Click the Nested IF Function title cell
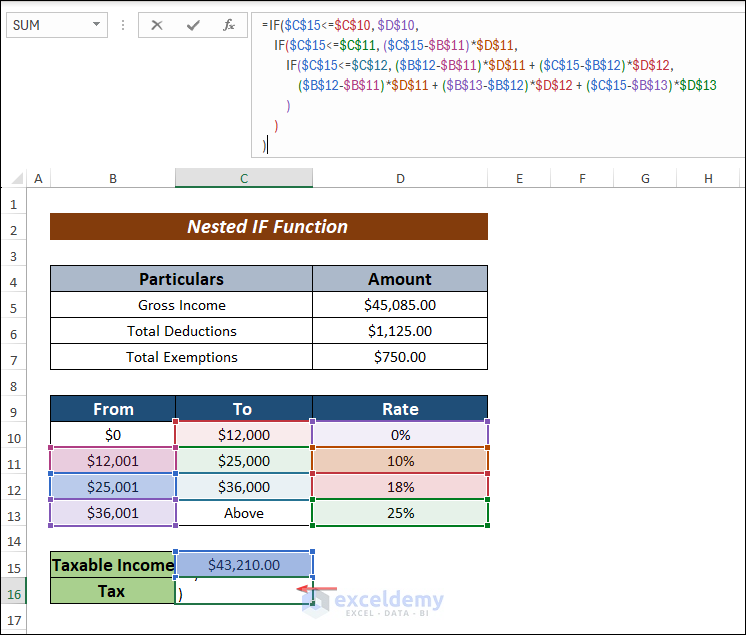Viewport: 746px width, 635px height. tap(269, 226)
